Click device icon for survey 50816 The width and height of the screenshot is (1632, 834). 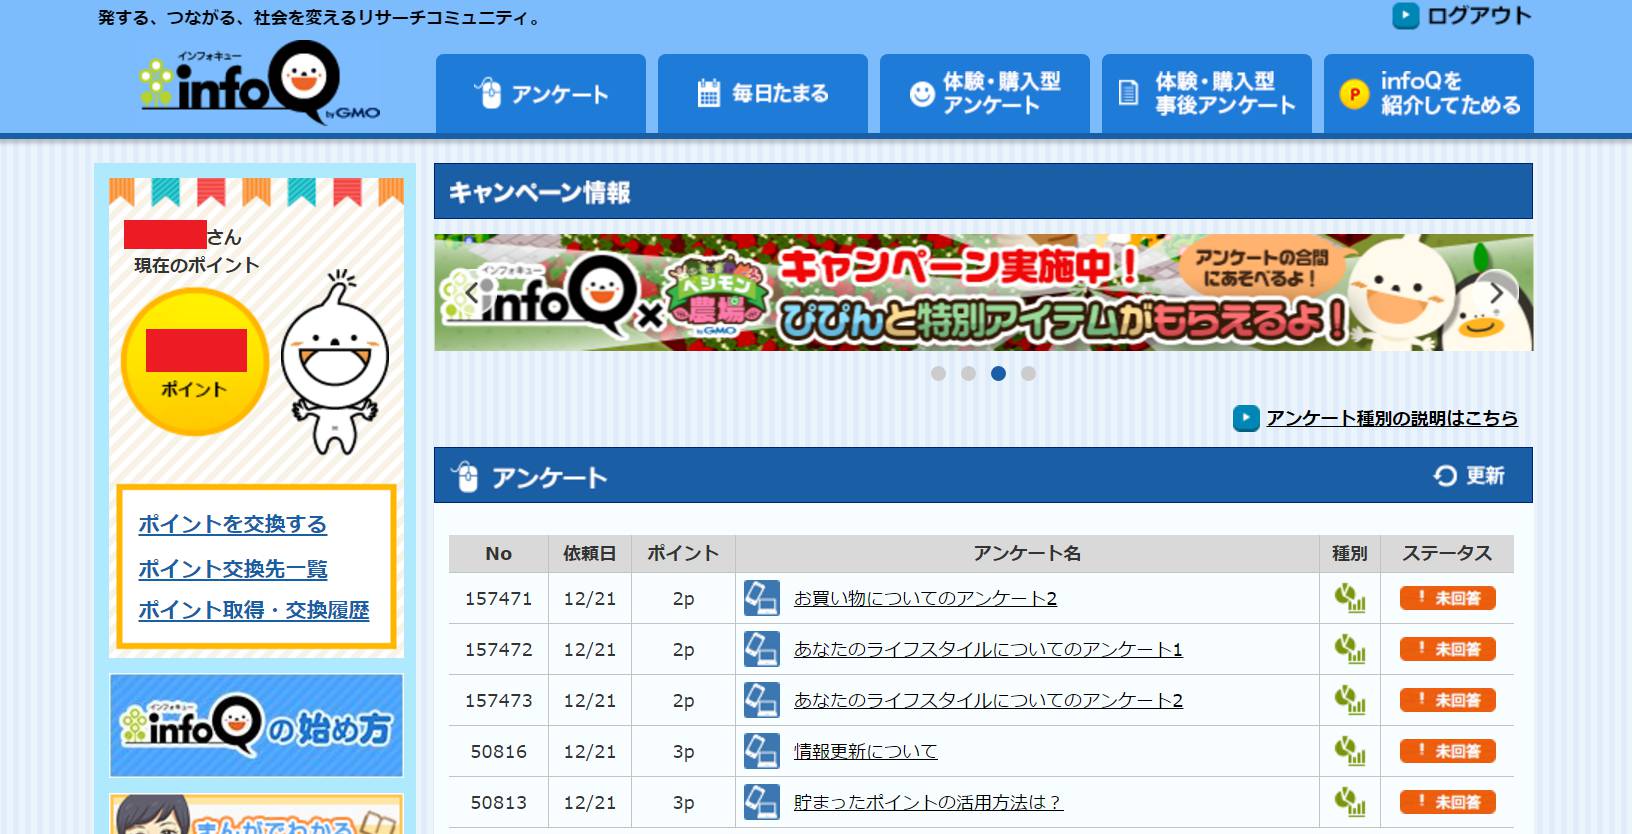point(762,751)
